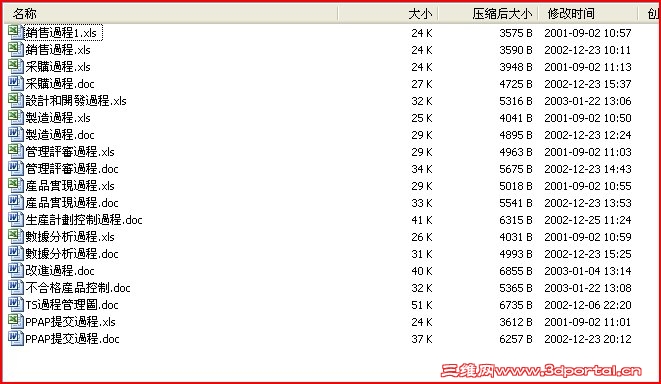Viewport: 661px width, 384px height.
Task: Click the Excel icon of 設計和開發過程.xls
Action: pos(16,100)
